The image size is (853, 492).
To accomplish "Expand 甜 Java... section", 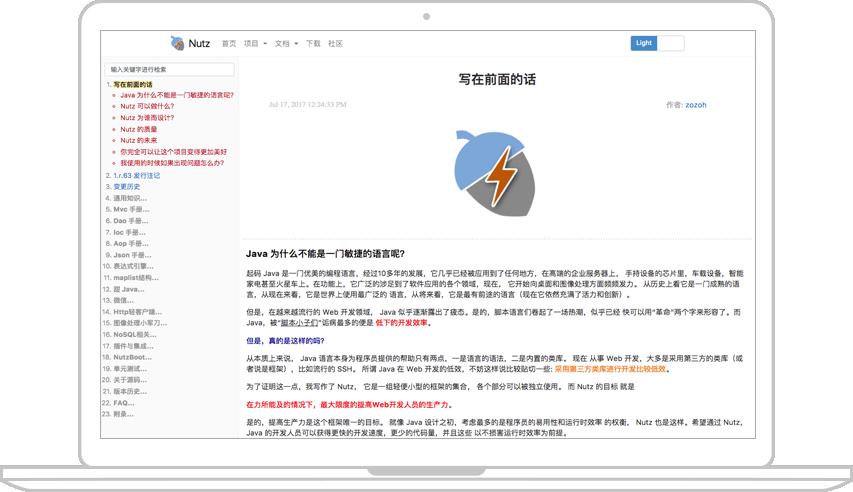I will coord(129,289).
